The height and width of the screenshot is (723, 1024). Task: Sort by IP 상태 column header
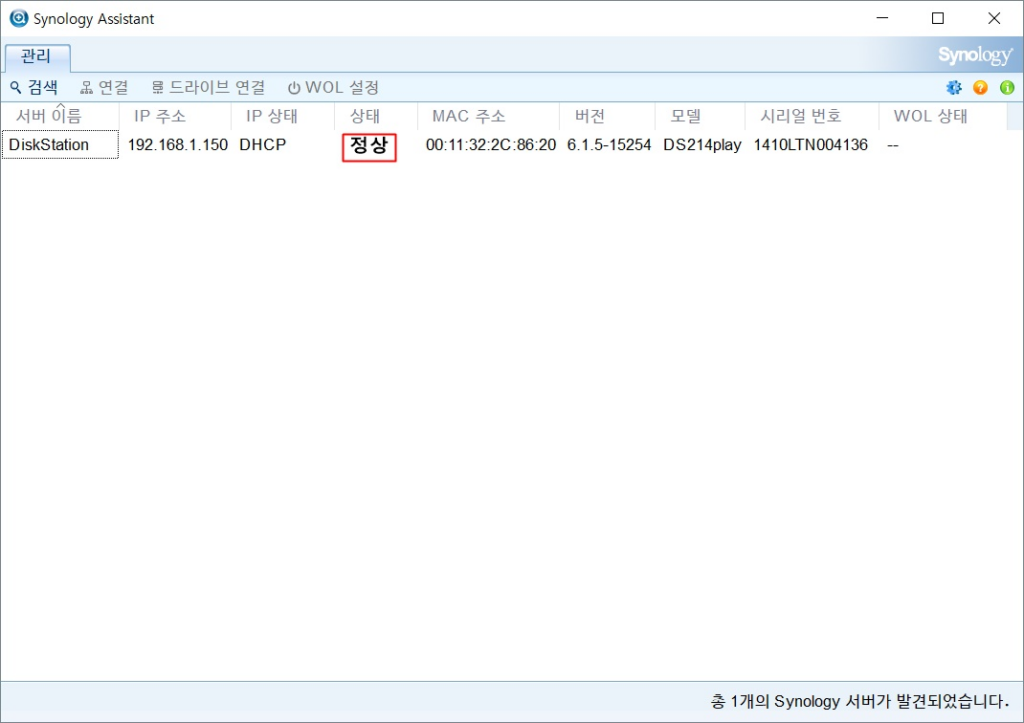pos(283,116)
